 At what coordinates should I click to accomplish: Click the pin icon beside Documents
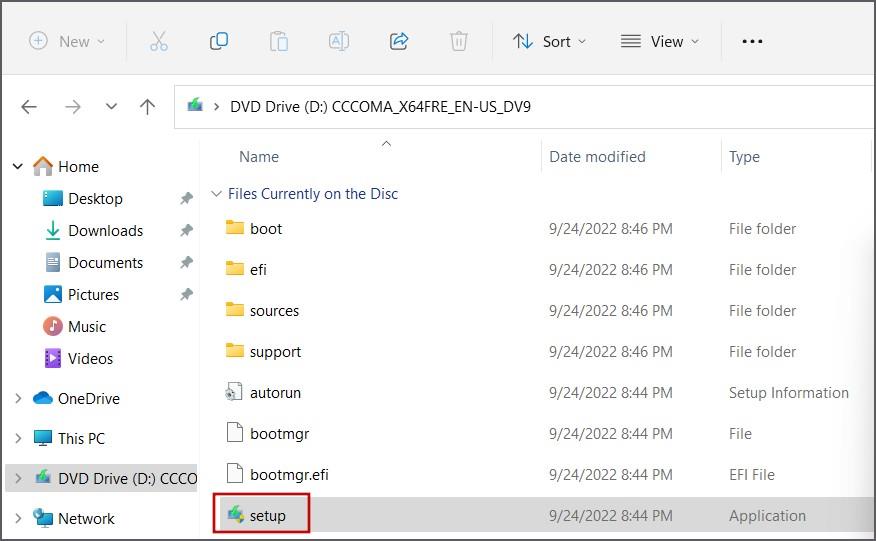pos(187,262)
